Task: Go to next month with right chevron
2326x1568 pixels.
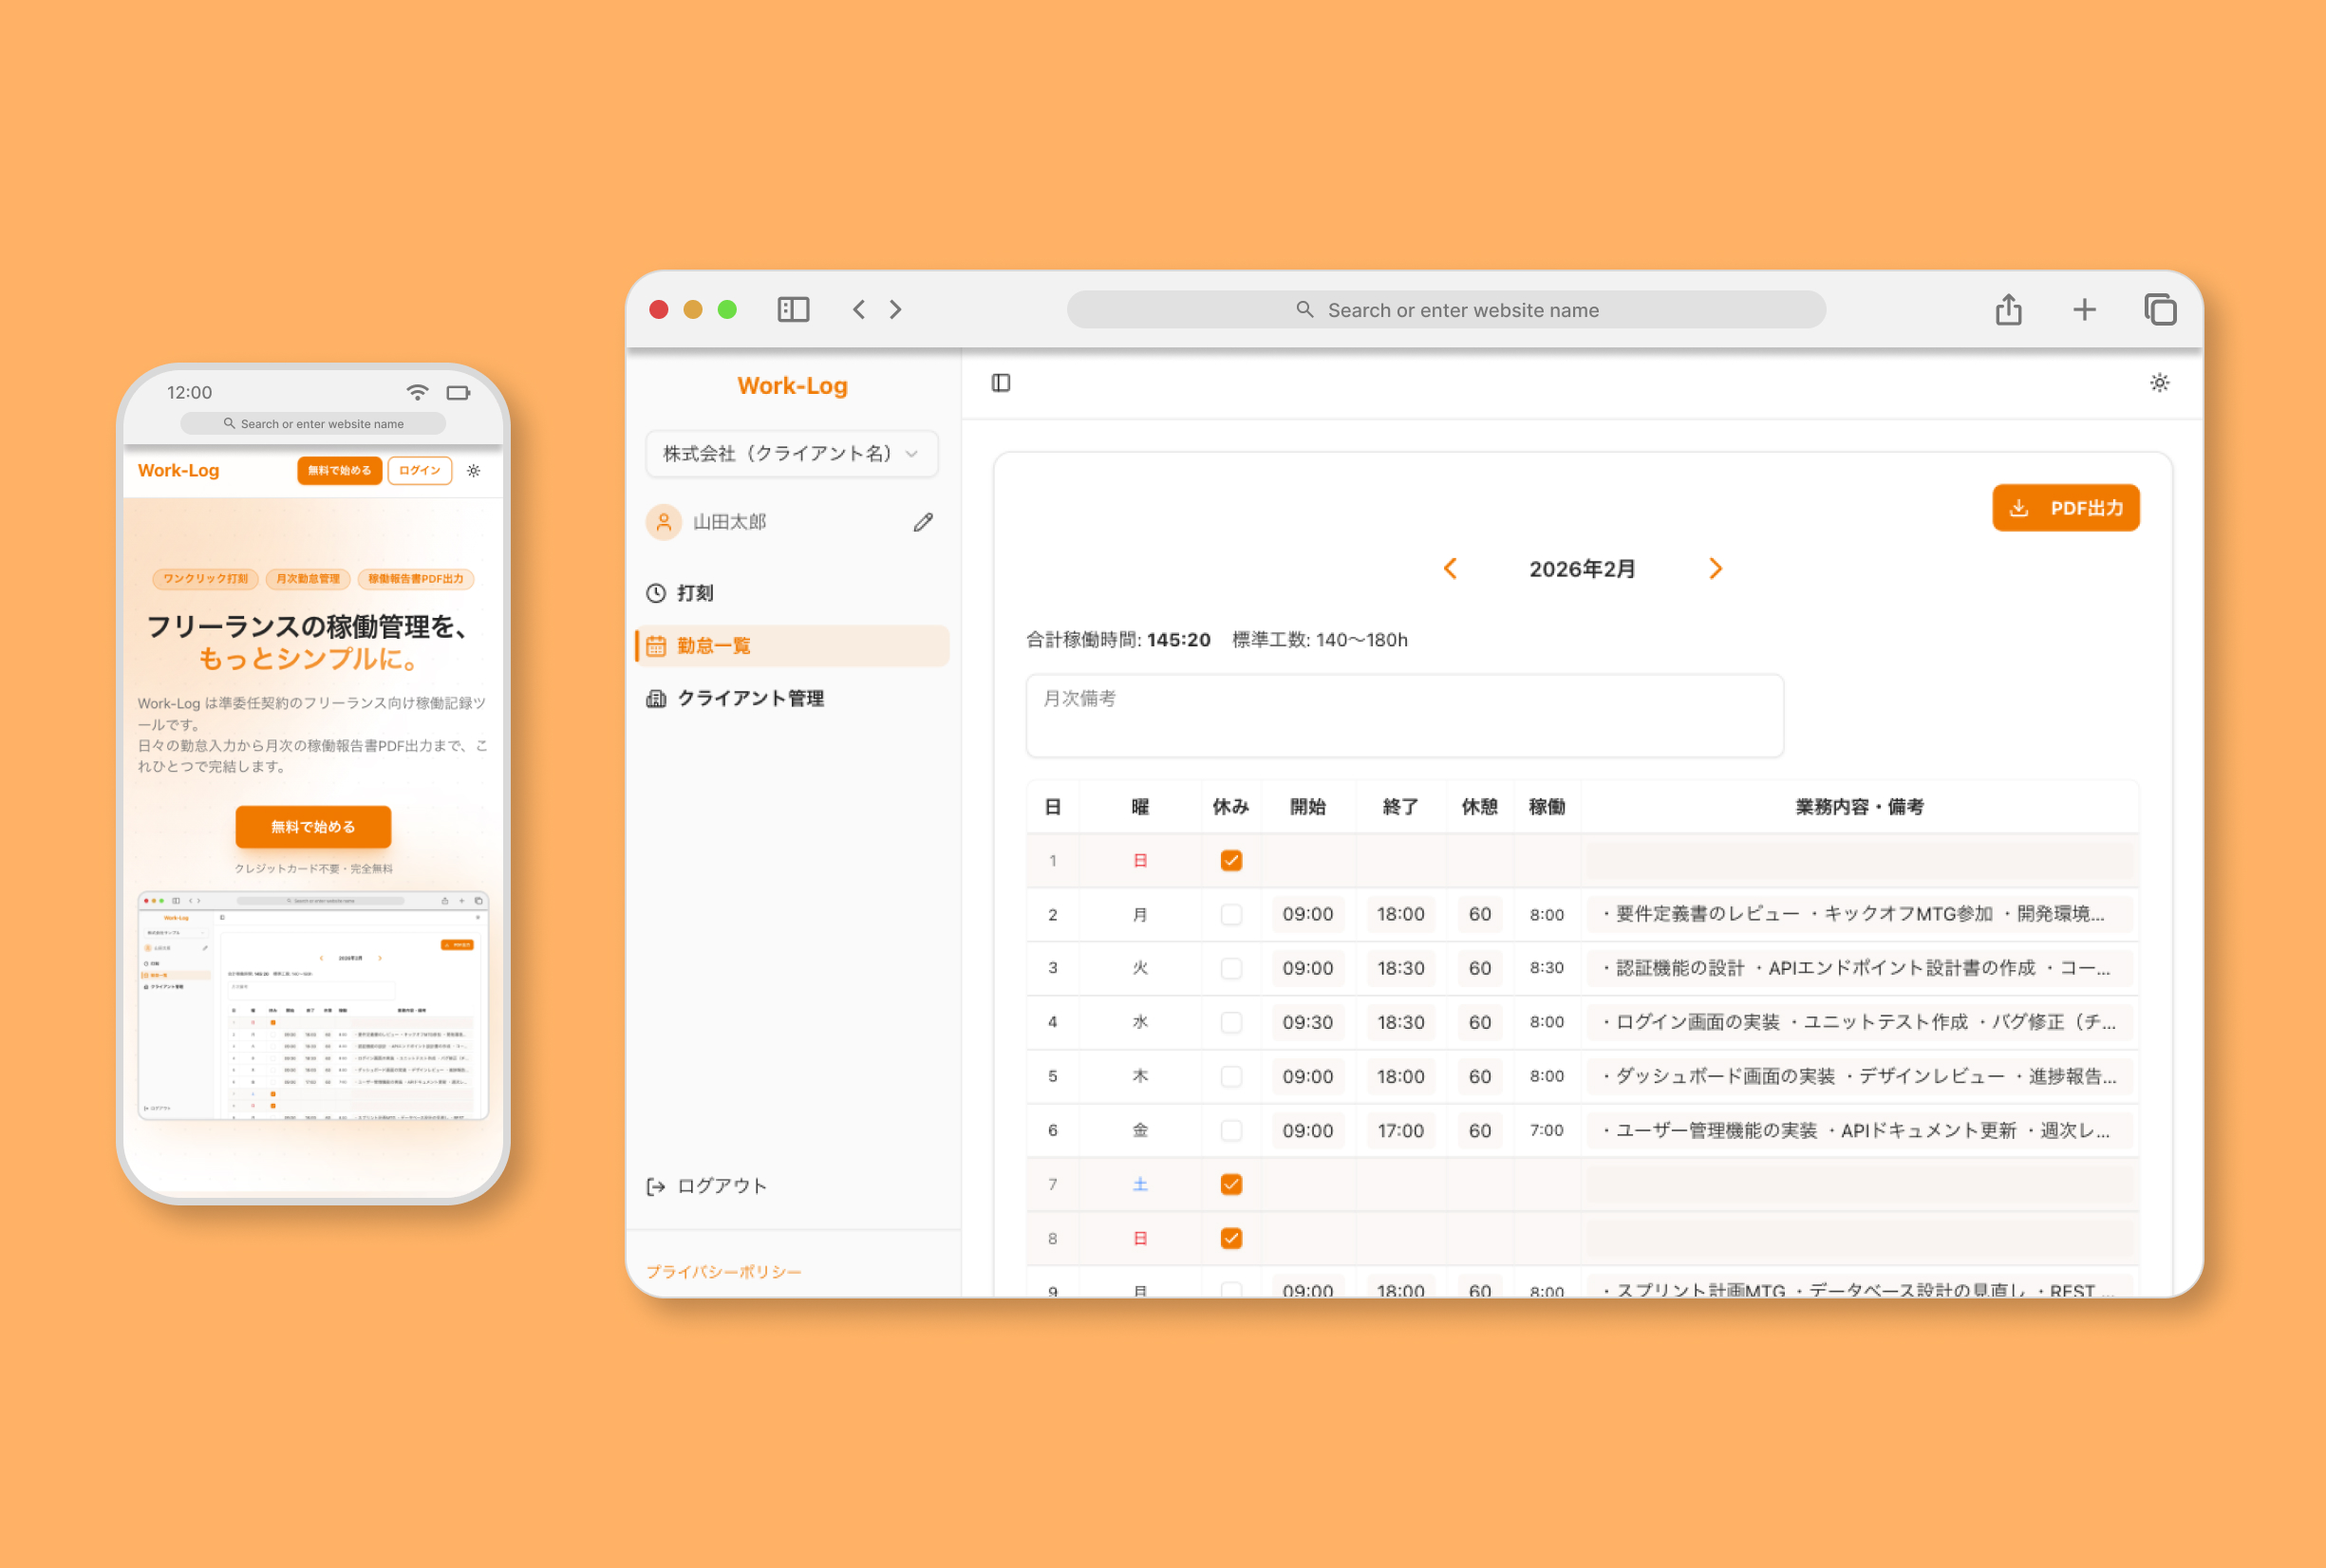Action: (1716, 568)
